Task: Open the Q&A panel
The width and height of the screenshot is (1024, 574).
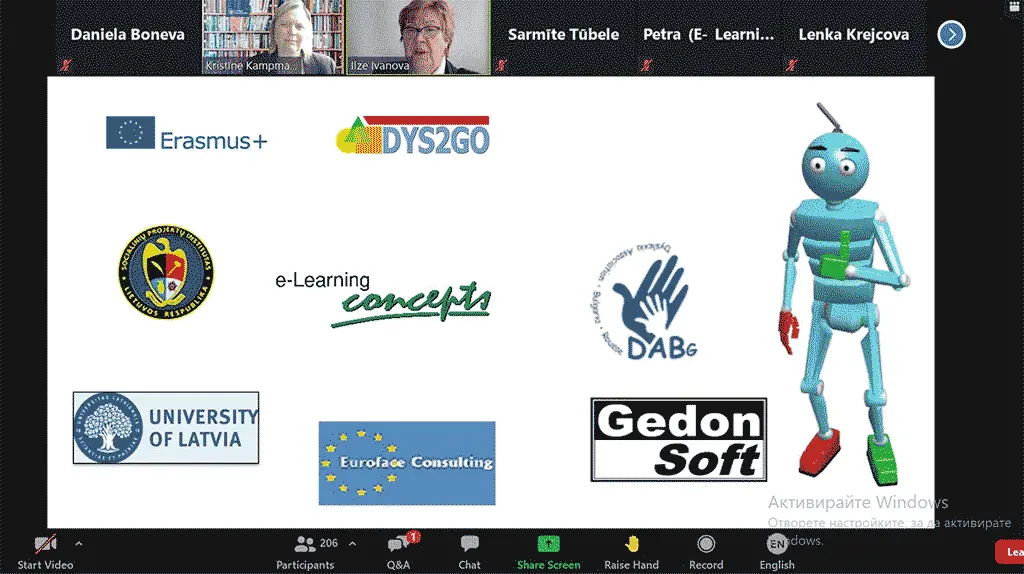Action: tap(398, 552)
